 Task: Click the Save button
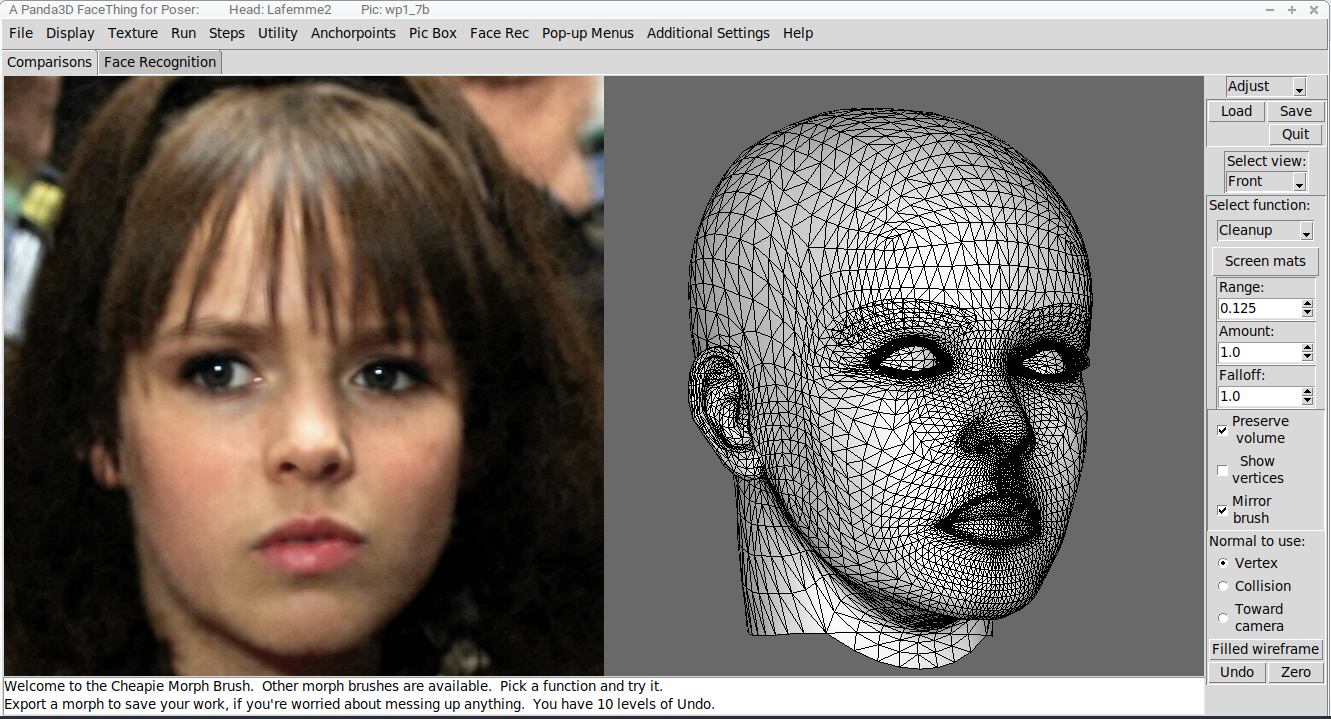click(1296, 111)
